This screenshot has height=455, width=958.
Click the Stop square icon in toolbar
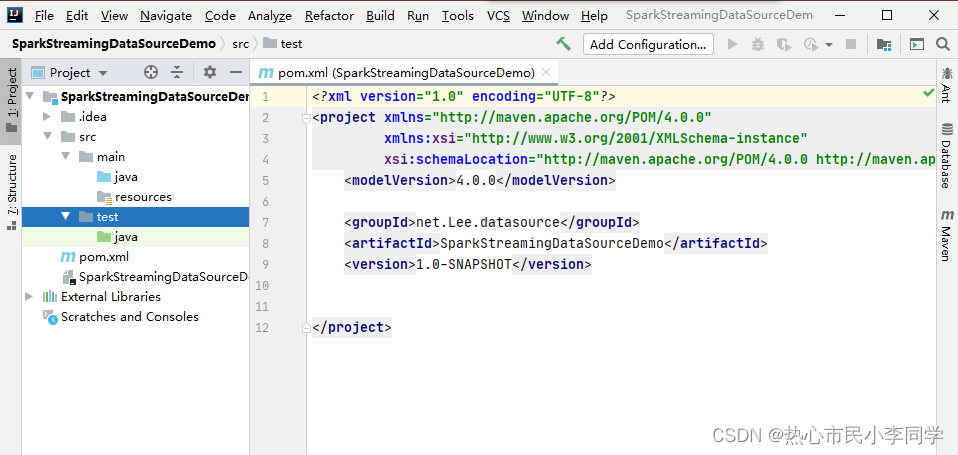[850, 44]
